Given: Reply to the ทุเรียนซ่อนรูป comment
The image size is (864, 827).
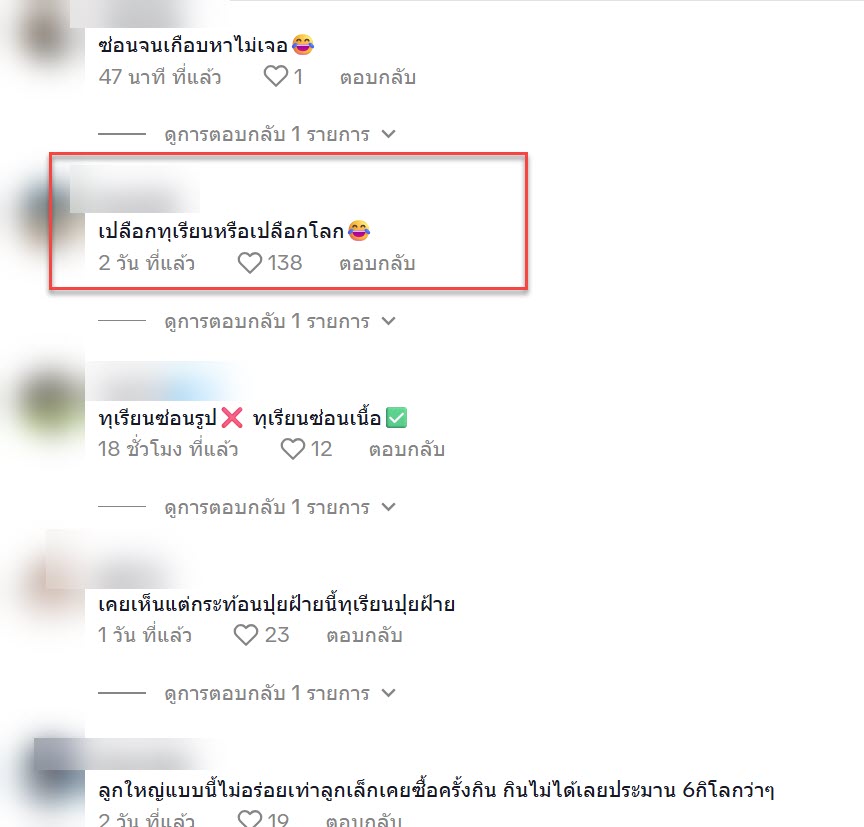Looking at the screenshot, I should pyautogui.click(x=407, y=450).
